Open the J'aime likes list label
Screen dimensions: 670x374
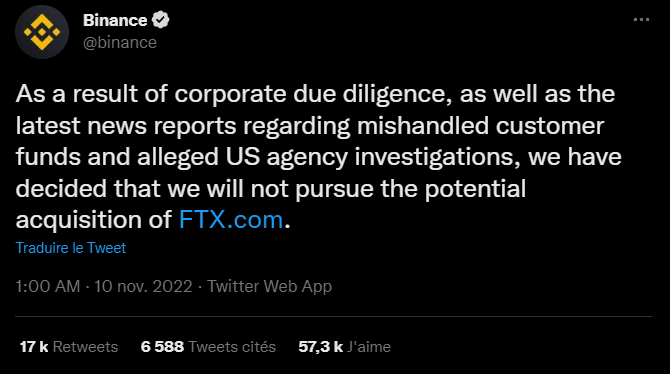coord(369,347)
